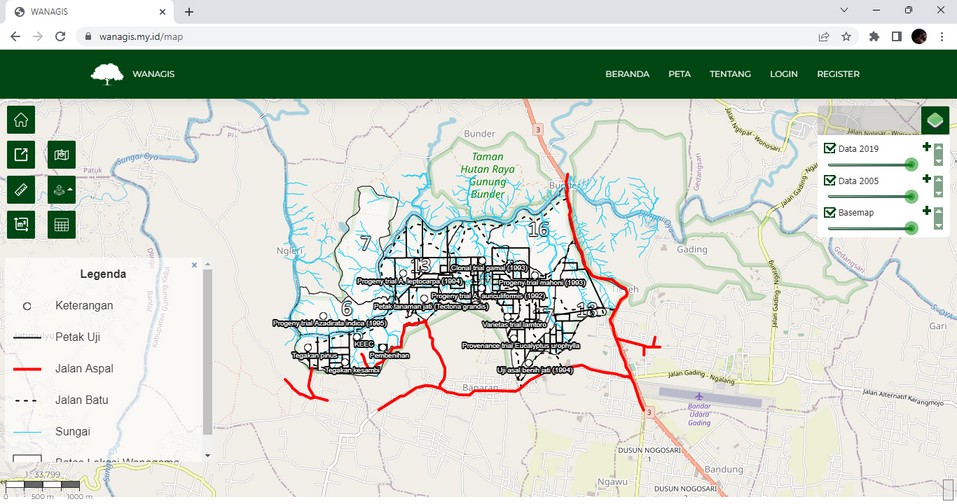Toggle the layers panel icon
Viewport: 957px width, 504px height.
(935, 120)
